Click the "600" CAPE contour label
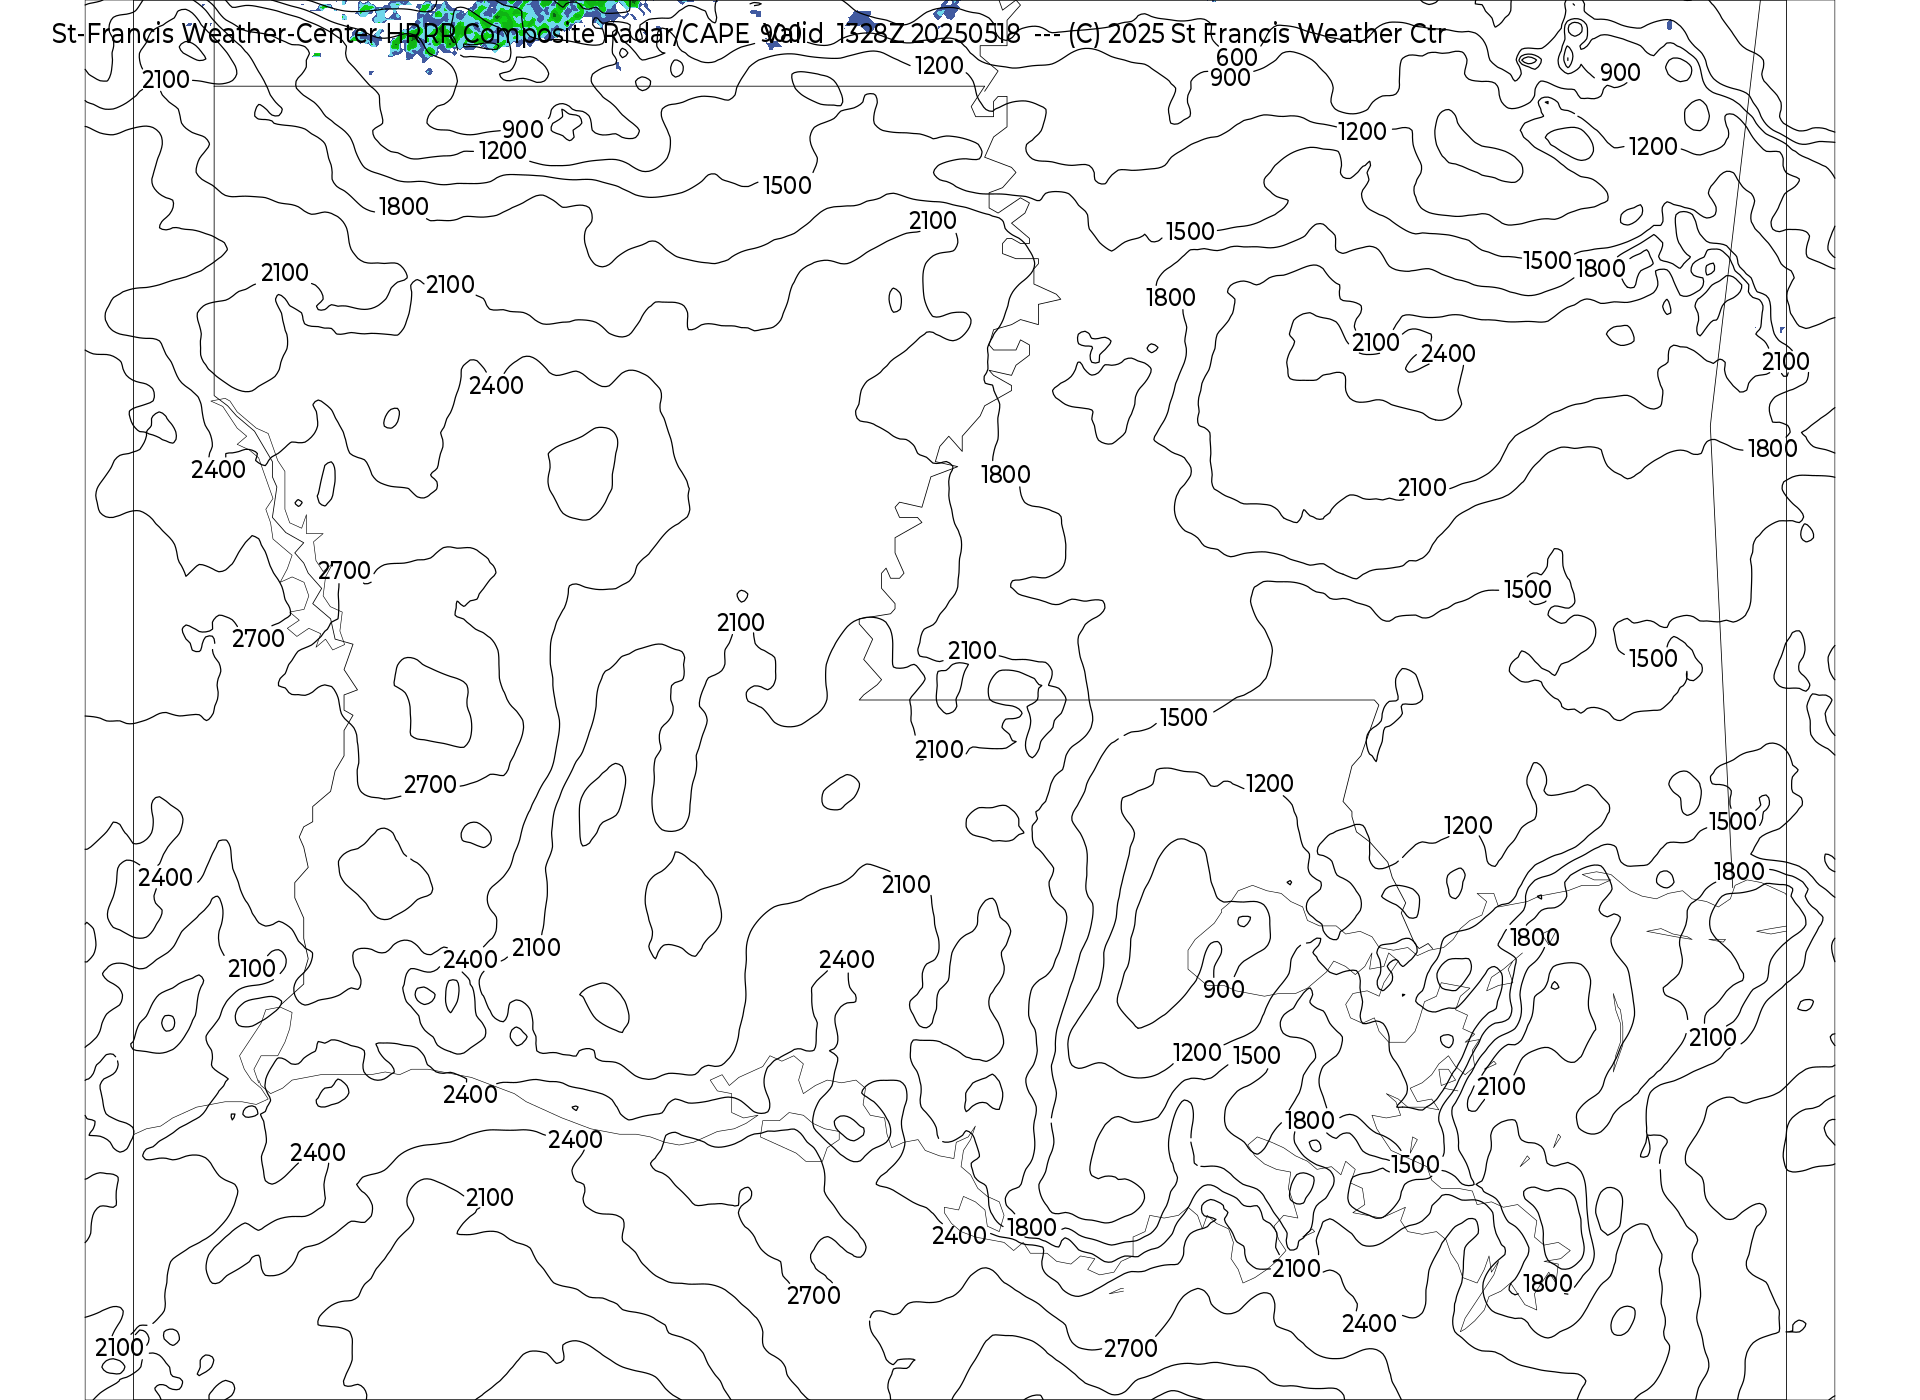This screenshot has width=1920, height=1400. pos(1236,58)
